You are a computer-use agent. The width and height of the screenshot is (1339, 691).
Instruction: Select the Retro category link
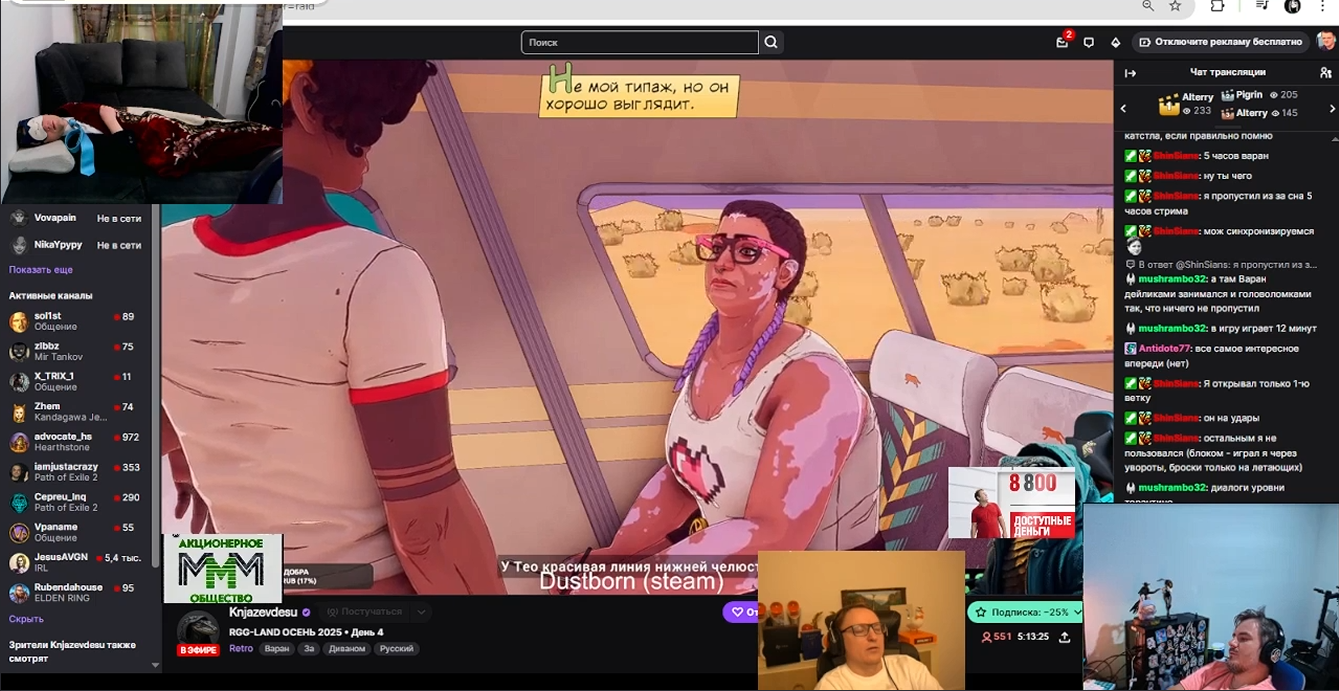241,648
